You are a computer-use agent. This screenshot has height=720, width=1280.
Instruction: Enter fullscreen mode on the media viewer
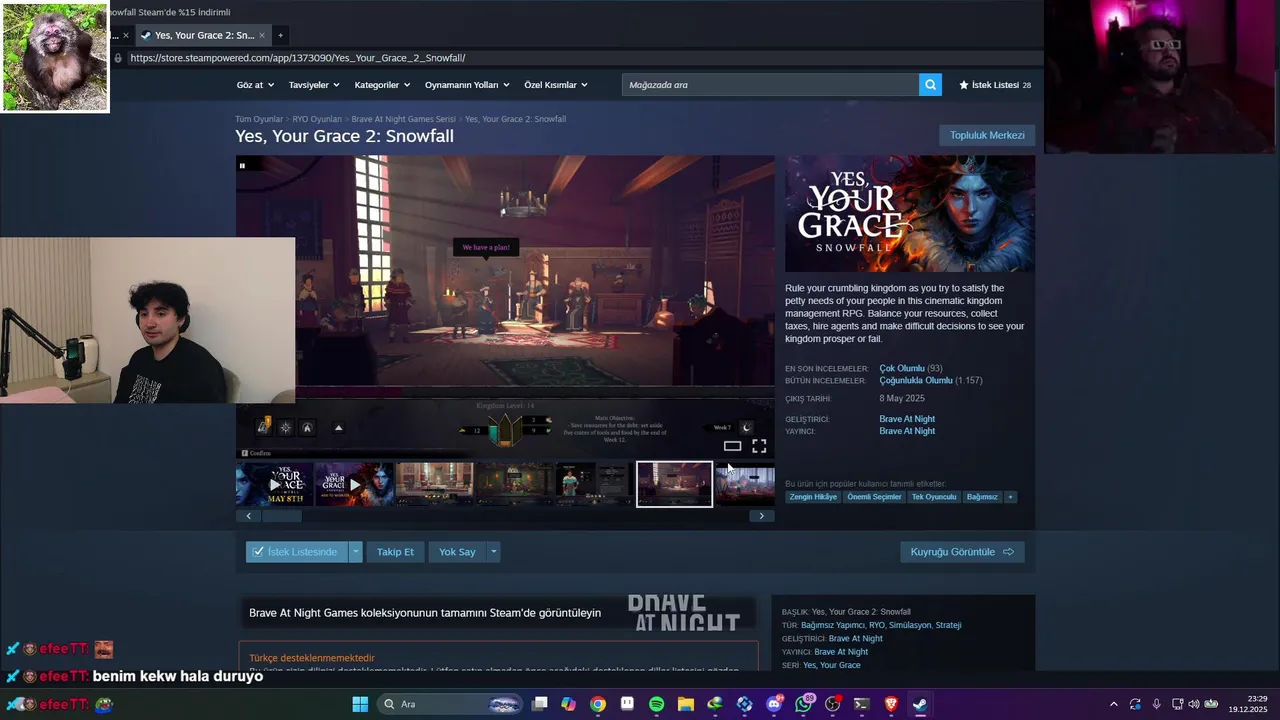tap(759, 446)
